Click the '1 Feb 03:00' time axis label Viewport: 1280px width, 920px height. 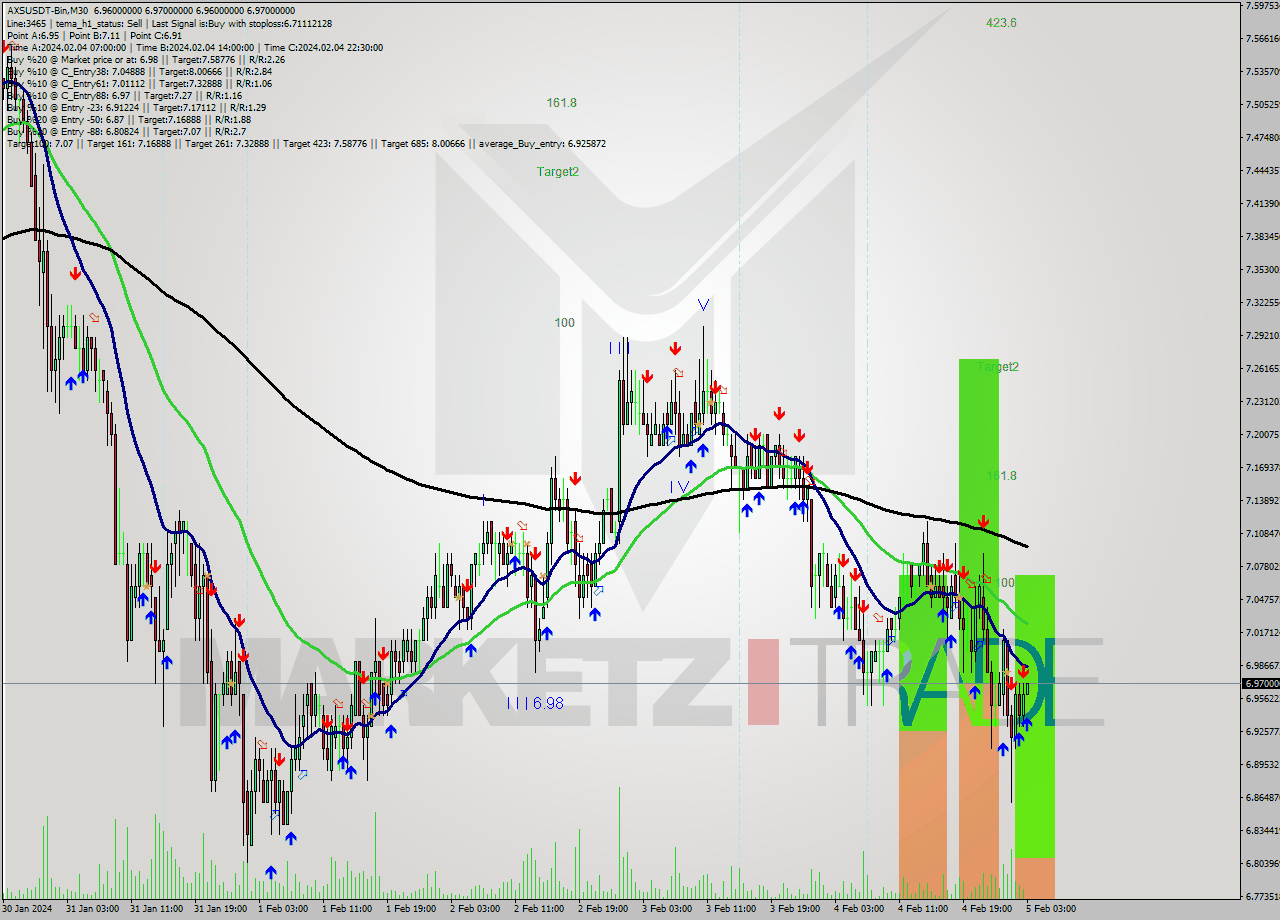pyautogui.click(x=283, y=909)
